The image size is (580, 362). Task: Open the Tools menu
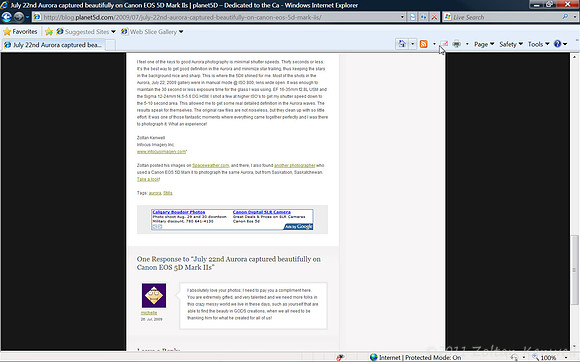click(x=538, y=44)
